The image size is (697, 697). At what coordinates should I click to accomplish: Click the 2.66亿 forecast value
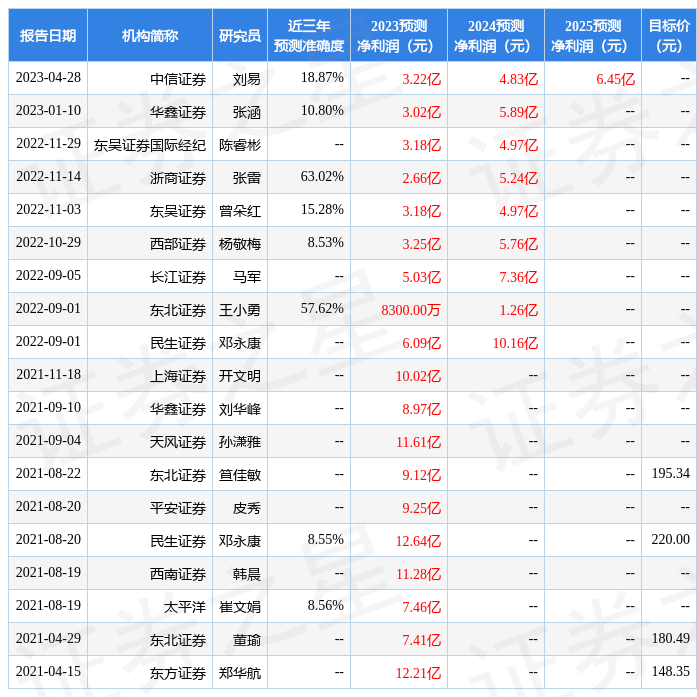422,178
